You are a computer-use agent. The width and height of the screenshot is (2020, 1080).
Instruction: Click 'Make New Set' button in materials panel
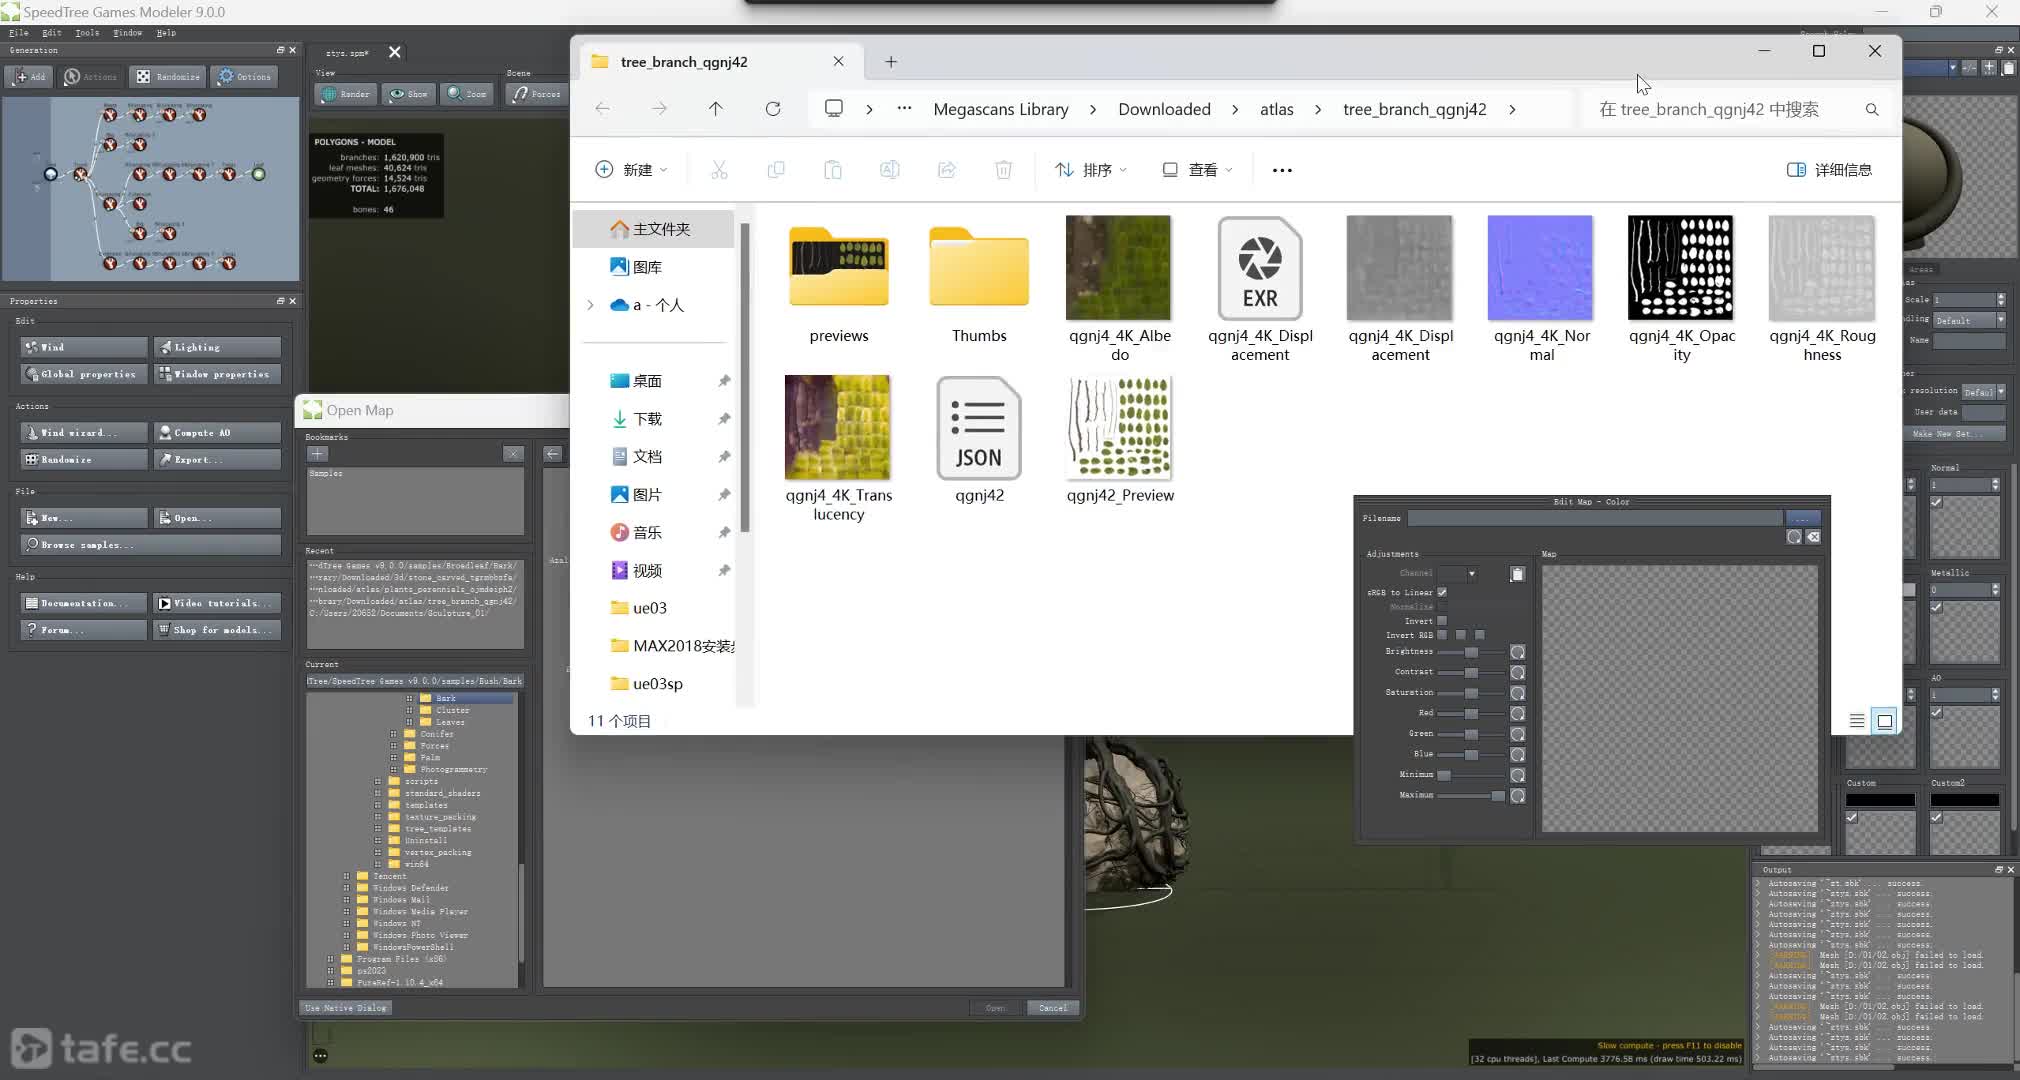click(1954, 434)
